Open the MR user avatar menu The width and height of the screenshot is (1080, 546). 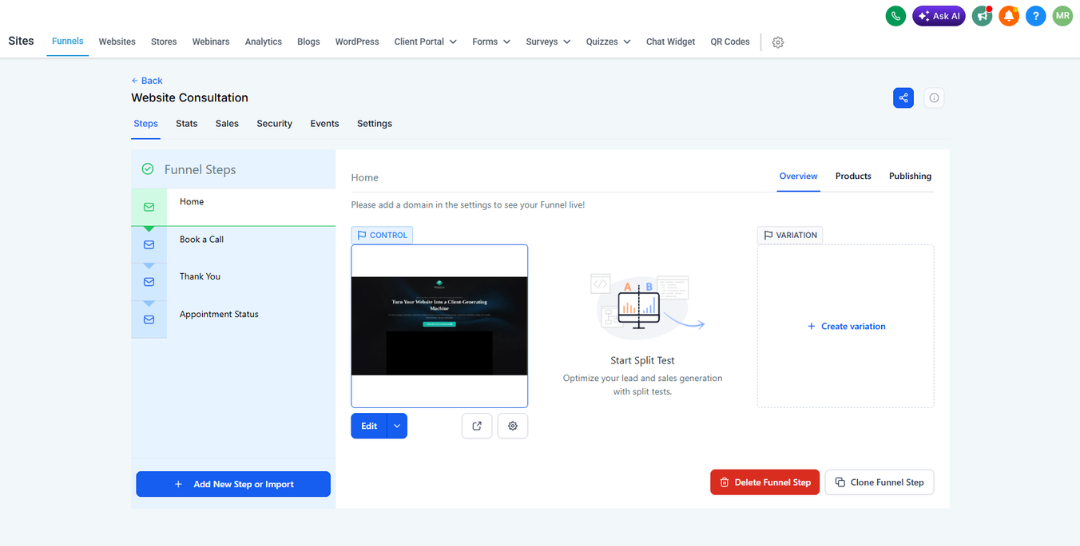1063,16
